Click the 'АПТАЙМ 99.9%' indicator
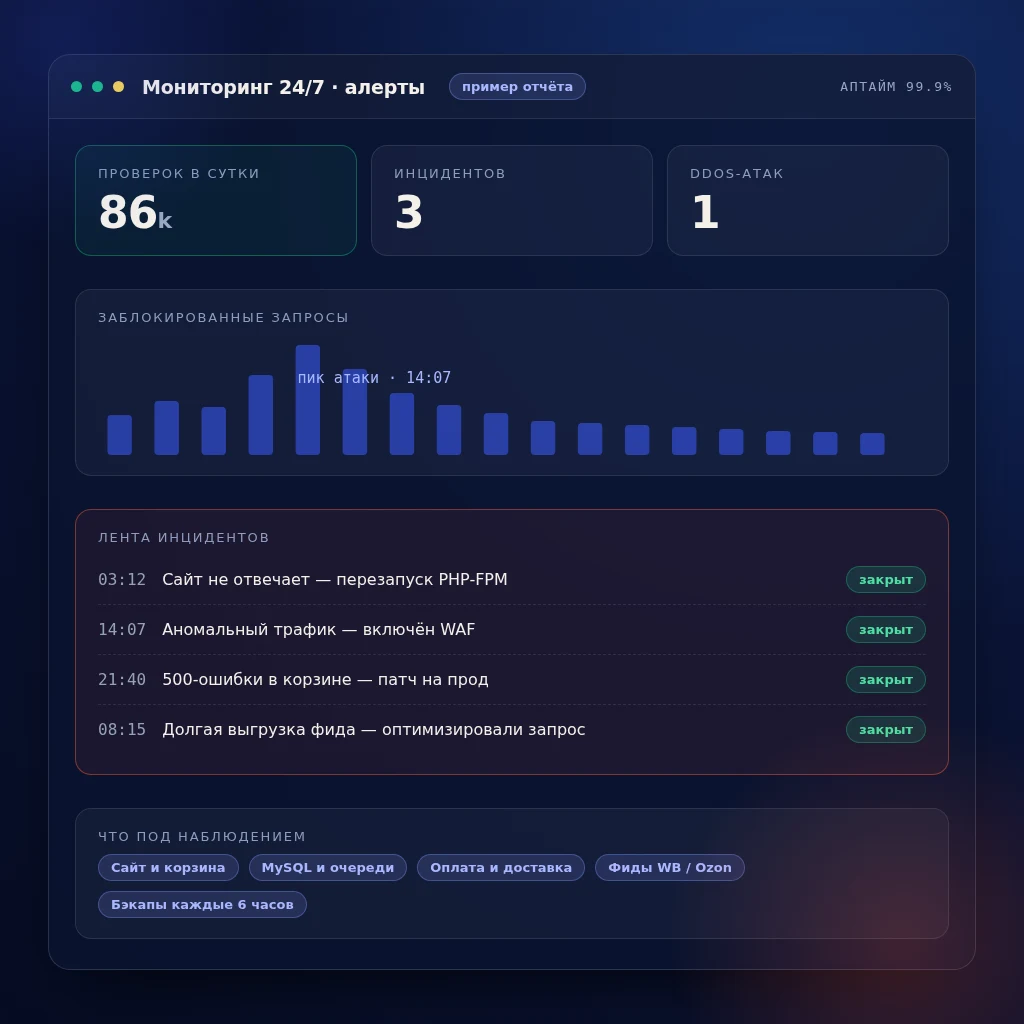Screen dimensions: 1024x1024 point(896,87)
